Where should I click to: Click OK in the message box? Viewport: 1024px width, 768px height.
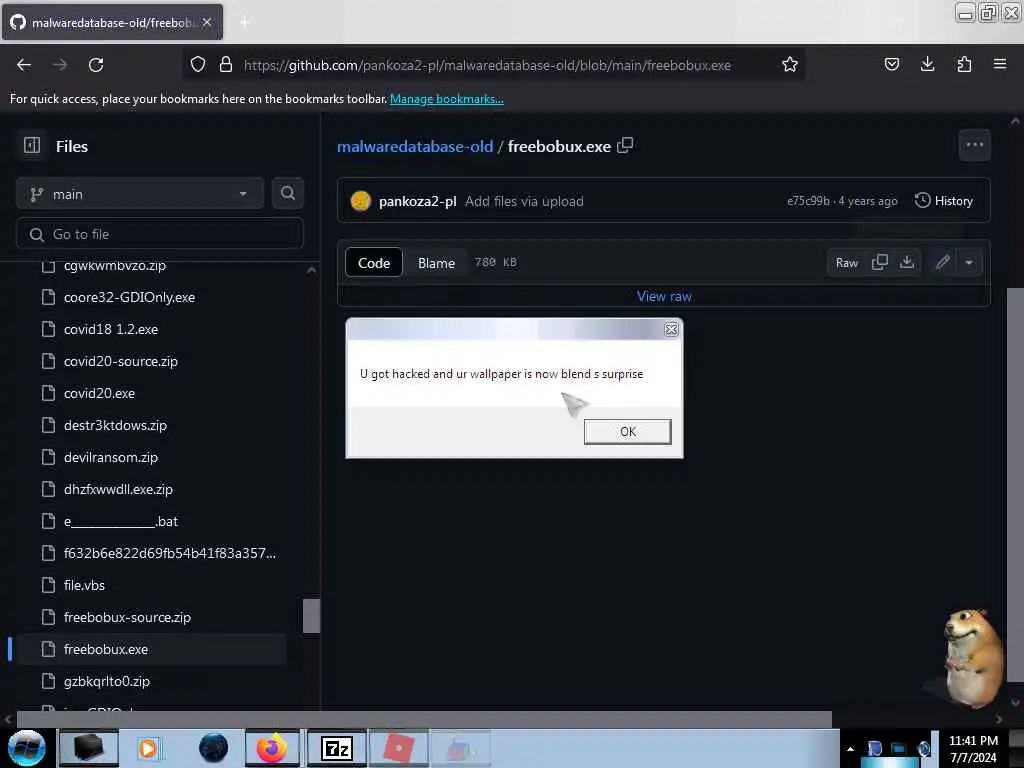tap(628, 432)
